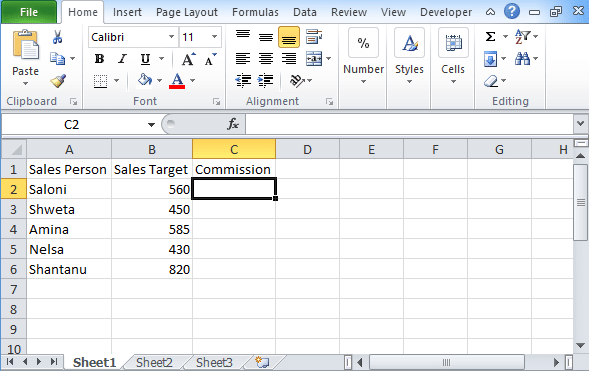Screen dimensions: 589x371
Task: Click the Insert Function fx icon
Action: tap(233, 124)
